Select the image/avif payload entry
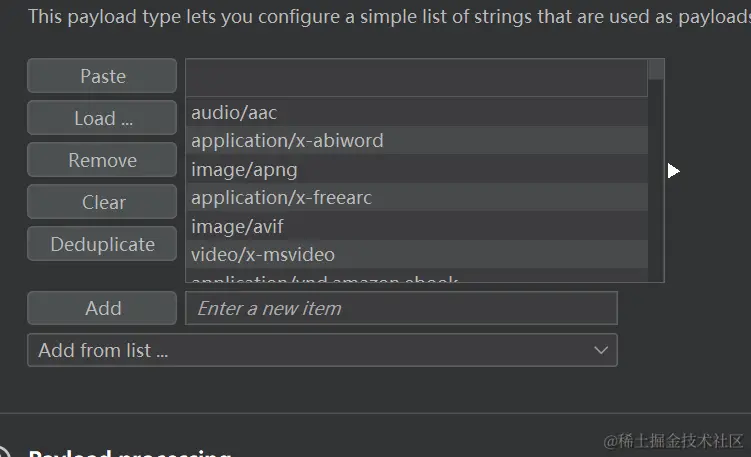The image size is (751, 457). pyautogui.click(x=417, y=226)
